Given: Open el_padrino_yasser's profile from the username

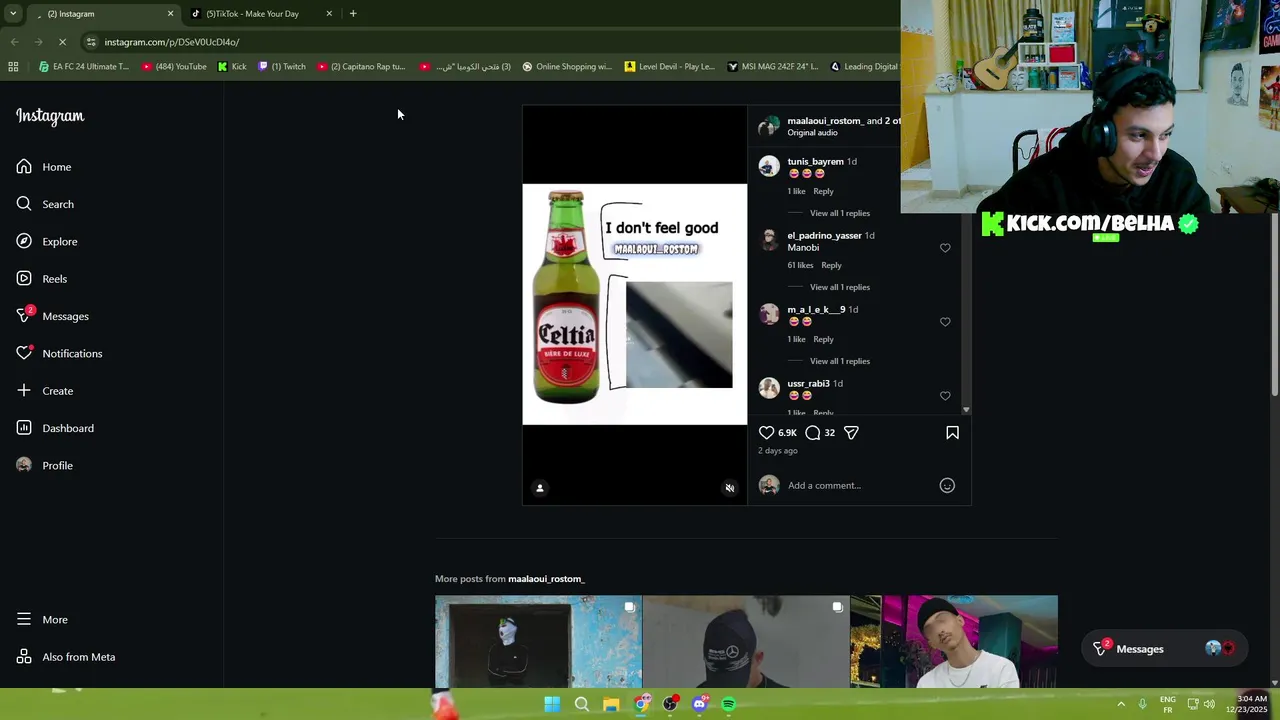Looking at the screenshot, I should point(824,235).
